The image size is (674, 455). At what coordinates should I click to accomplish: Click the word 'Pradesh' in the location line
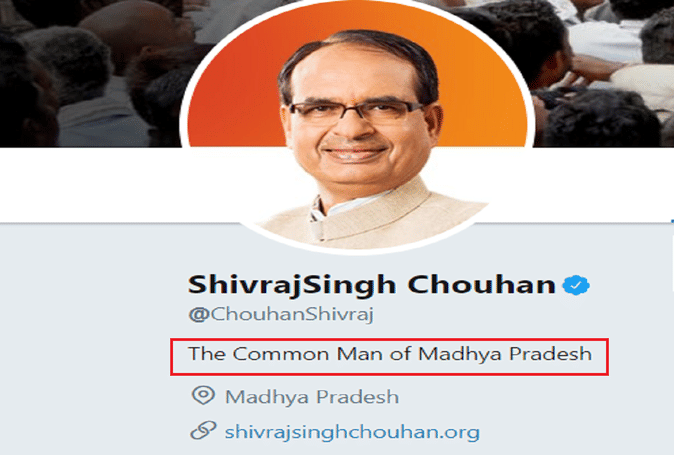pos(358,397)
